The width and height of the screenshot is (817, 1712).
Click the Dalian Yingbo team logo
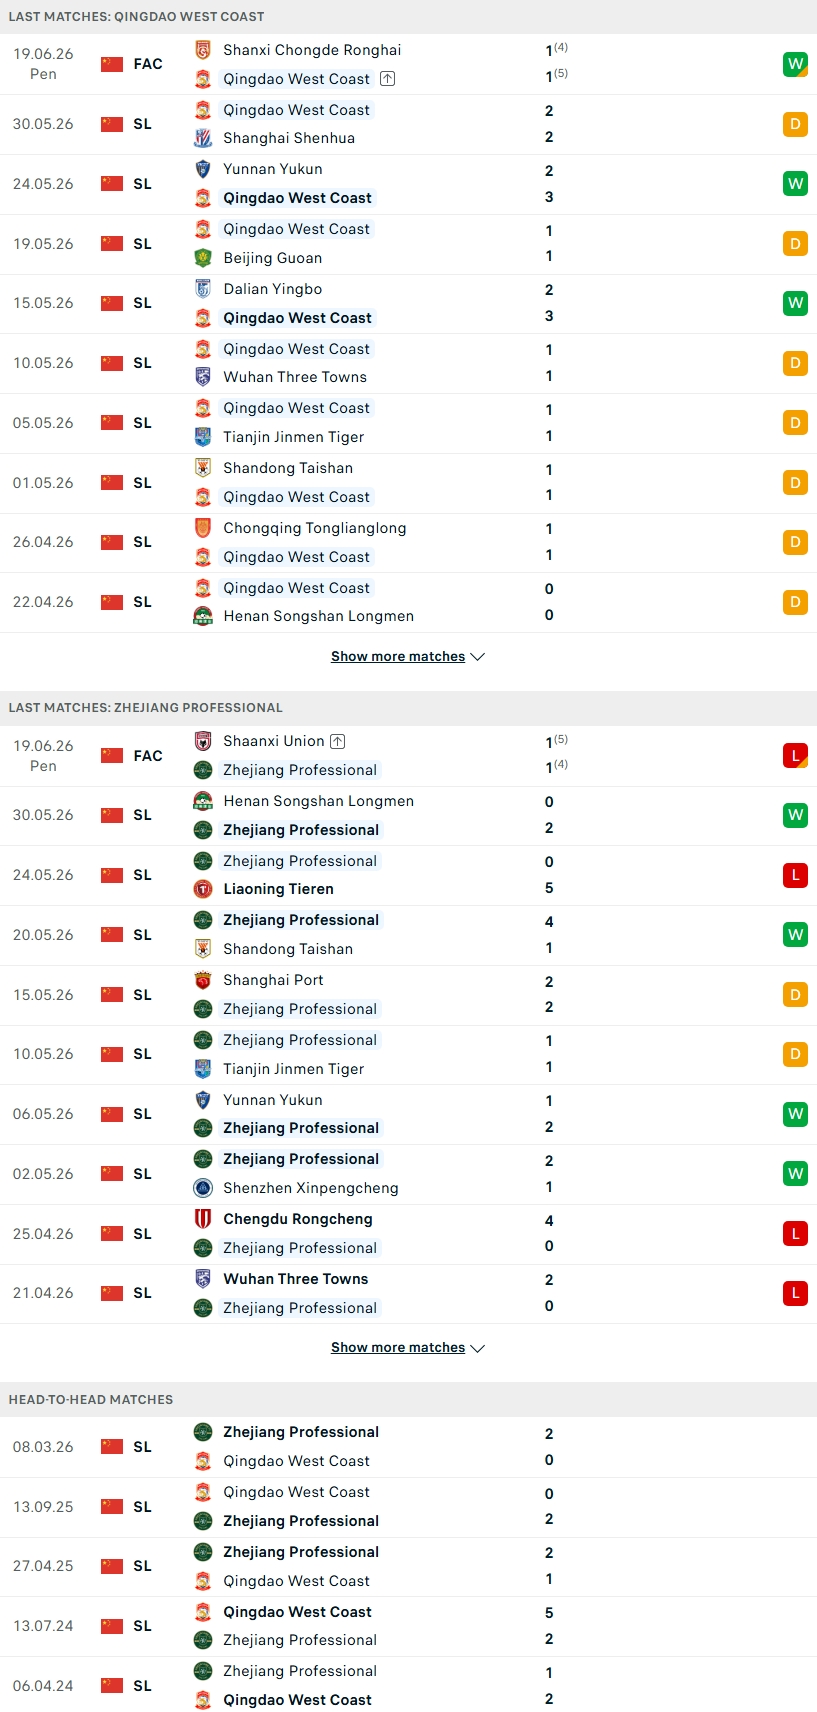[203, 289]
